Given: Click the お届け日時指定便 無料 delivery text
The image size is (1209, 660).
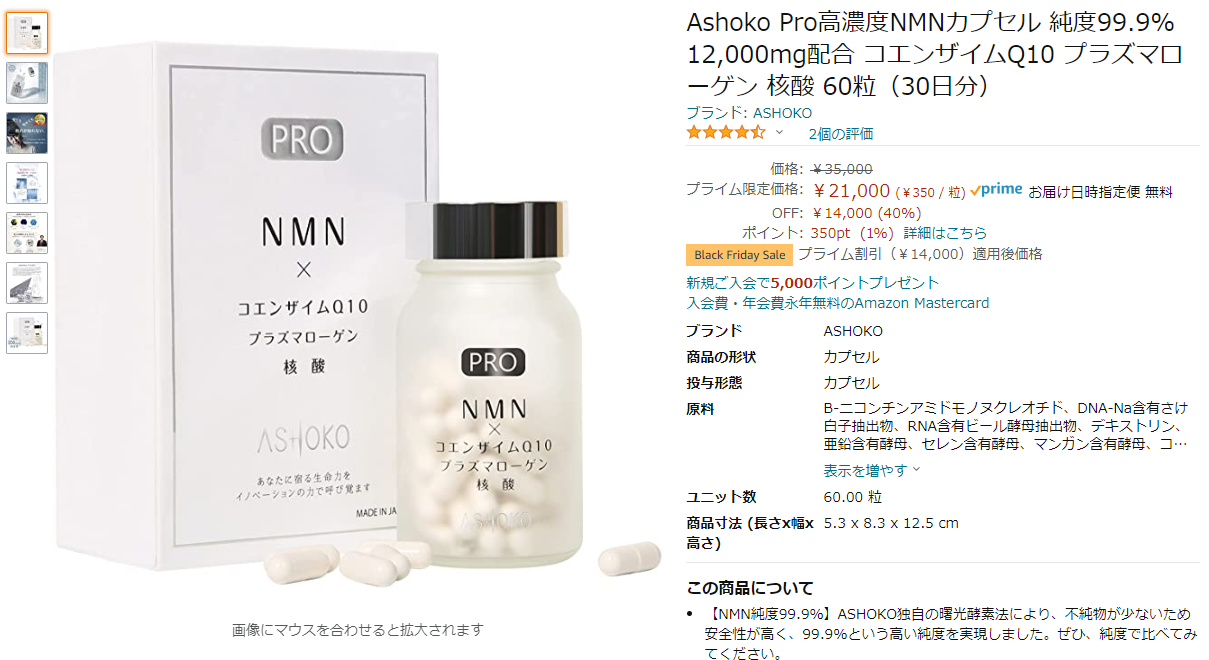Looking at the screenshot, I should (x=1101, y=192).
